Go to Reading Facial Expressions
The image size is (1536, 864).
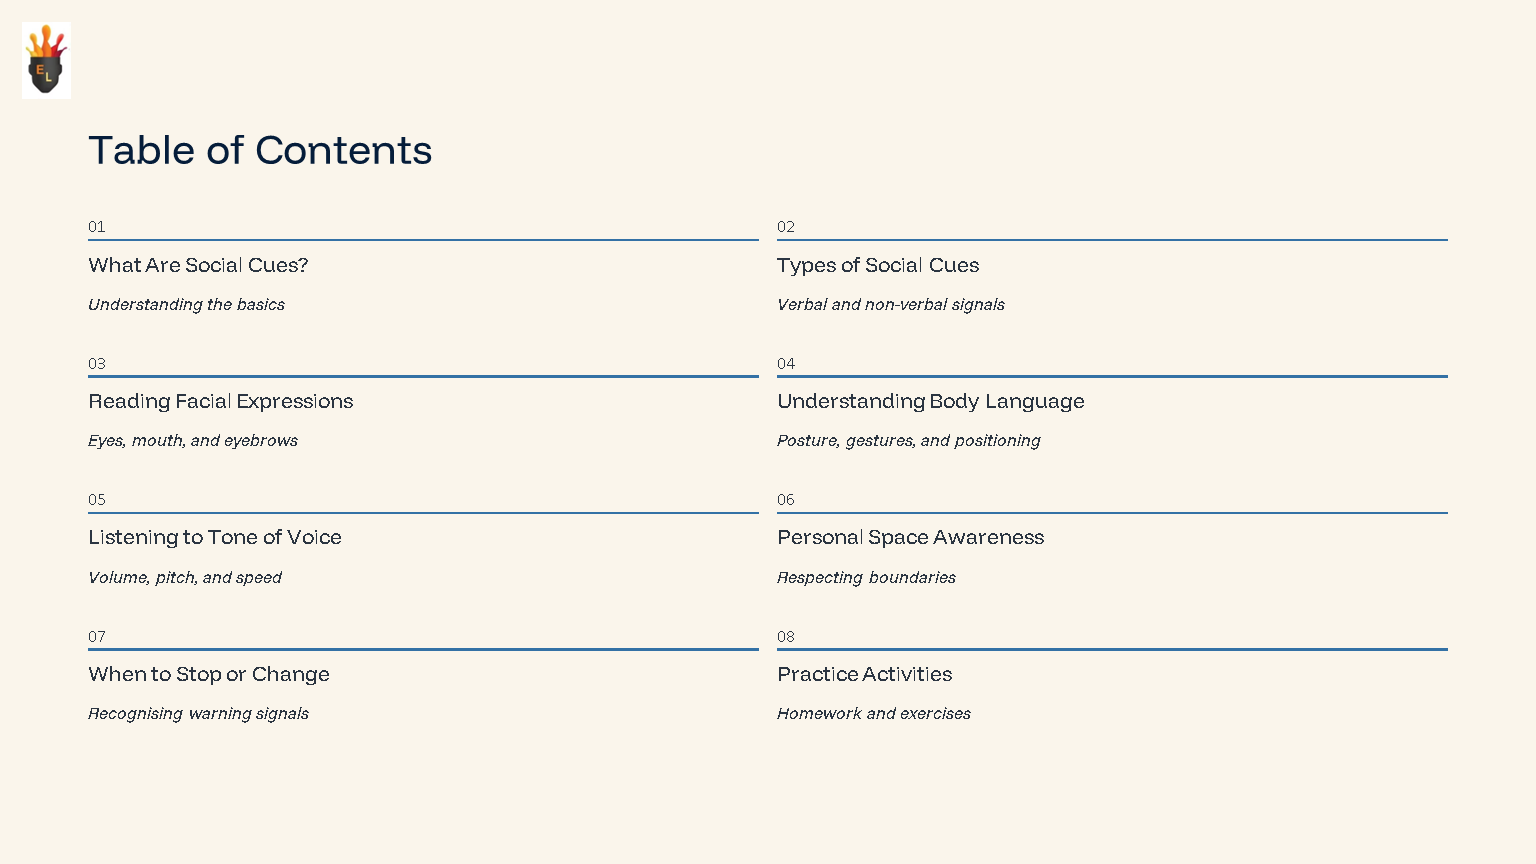point(220,401)
